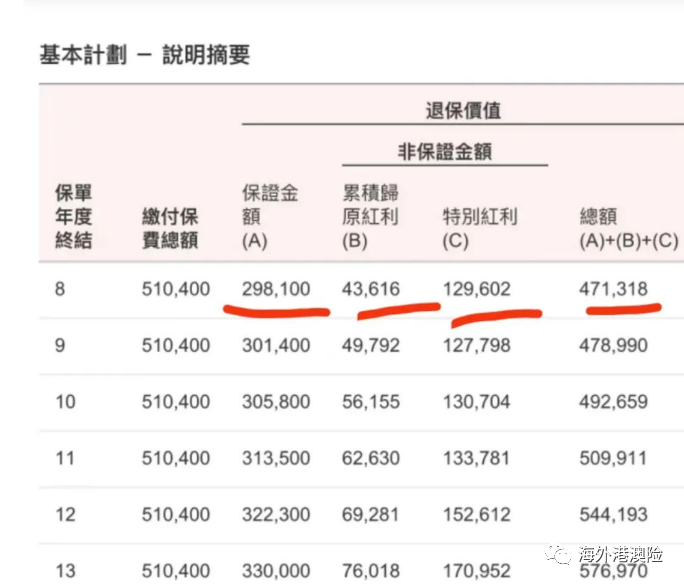
Task: Click reversionary bonus 56,155
Action: click(371, 402)
